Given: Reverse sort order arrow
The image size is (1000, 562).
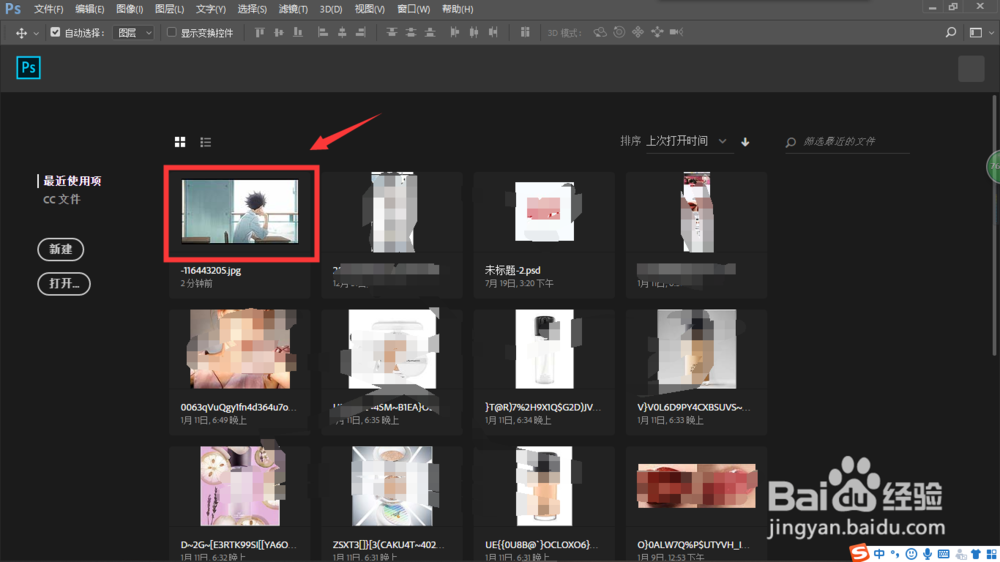Looking at the screenshot, I should 745,142.
